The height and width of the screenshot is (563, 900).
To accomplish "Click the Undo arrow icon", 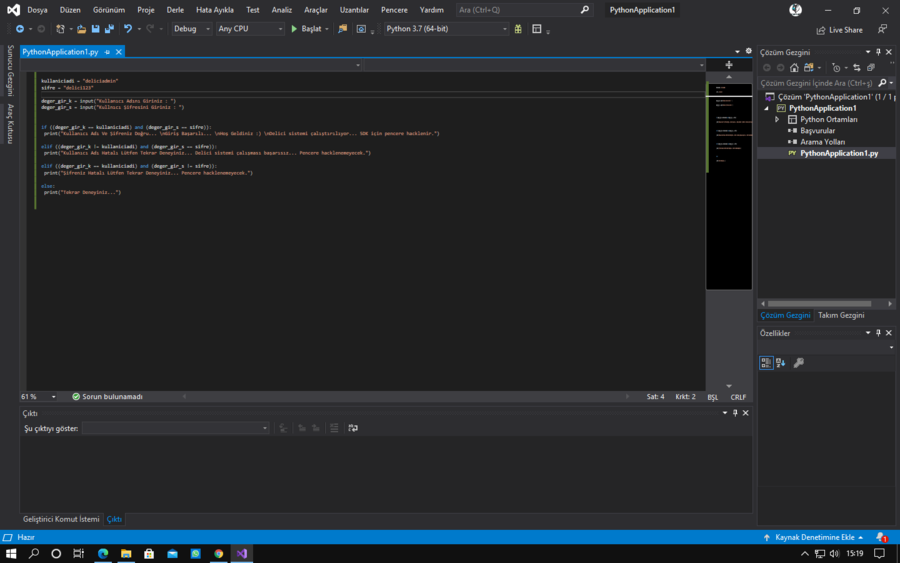I will tap(127, 29).
